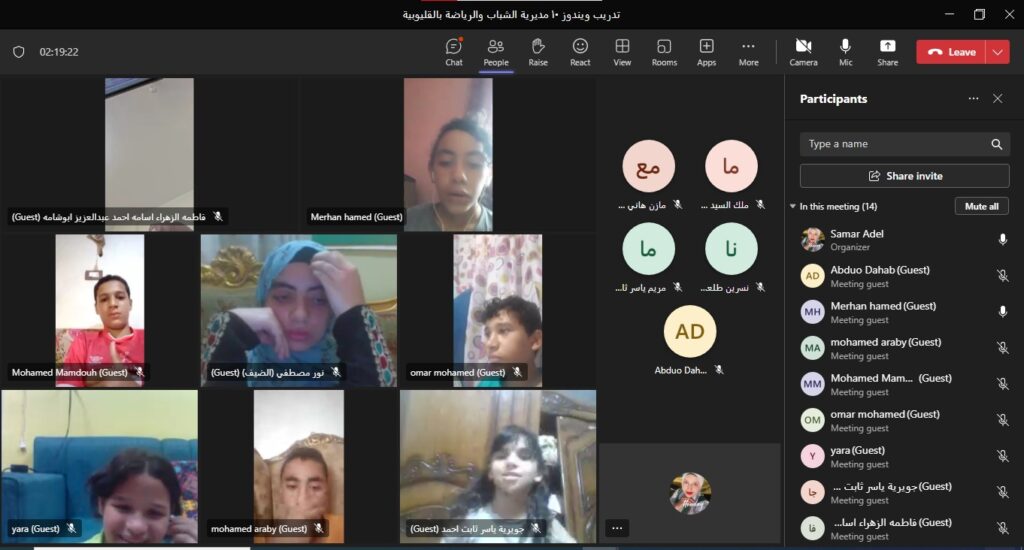Screen dimensions: 1024x550
Task: Toggle the Mic mute button
Action: point(845,52)
